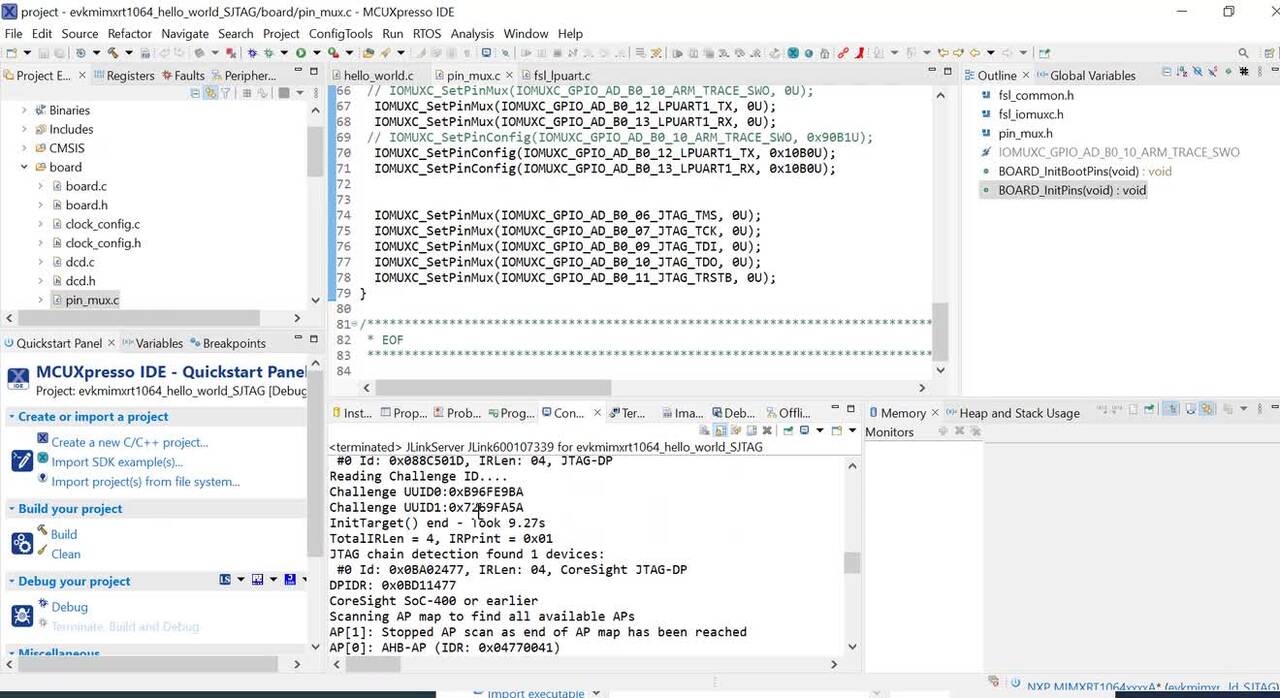Remove all terminated launches in Console
Screen dimensions: 1280x698
766,431
